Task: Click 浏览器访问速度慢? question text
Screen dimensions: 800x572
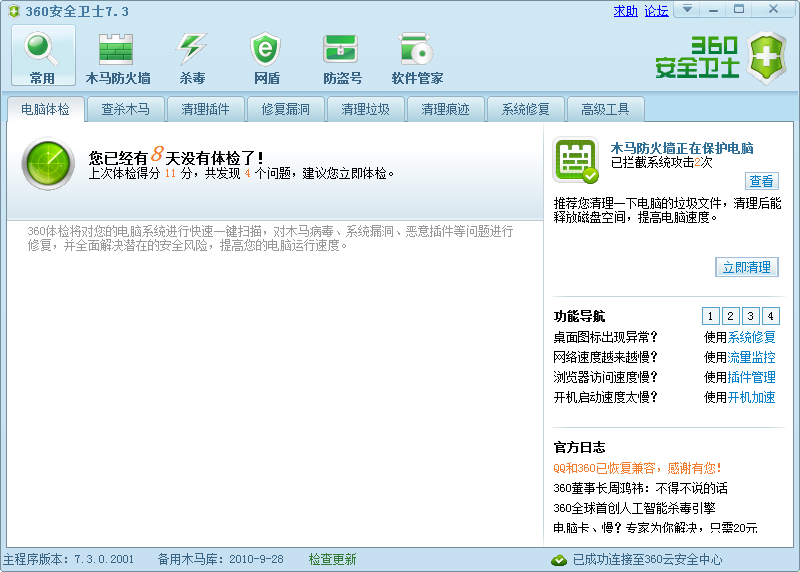Action: 606,377
